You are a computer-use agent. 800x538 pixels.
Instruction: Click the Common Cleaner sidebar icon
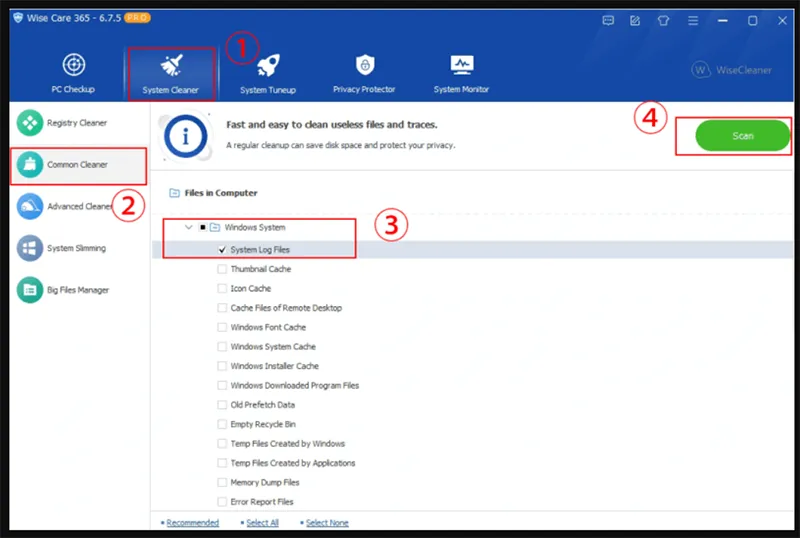(30, 165)
